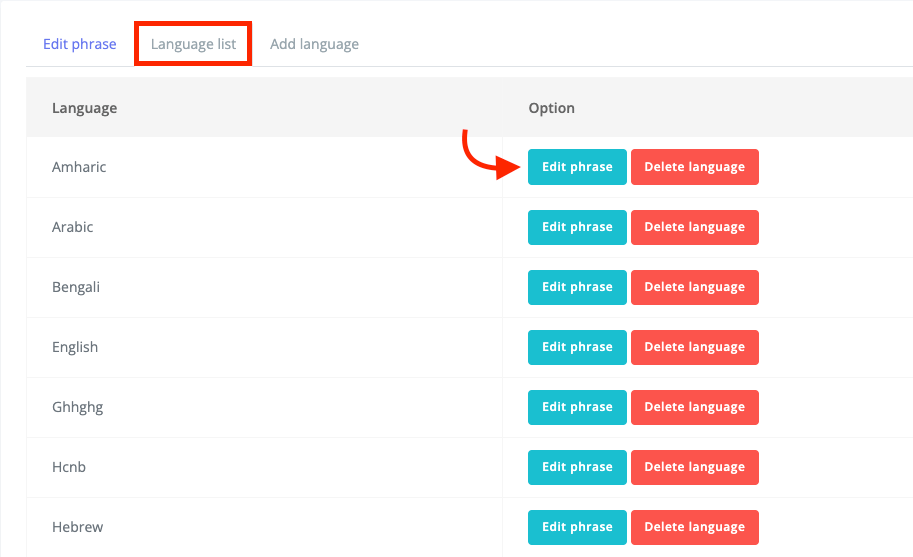Image resolution: width=913 pixels, height=557 pixels.
Task: Delete the Bengali language
Action: [x=695, y=287]
